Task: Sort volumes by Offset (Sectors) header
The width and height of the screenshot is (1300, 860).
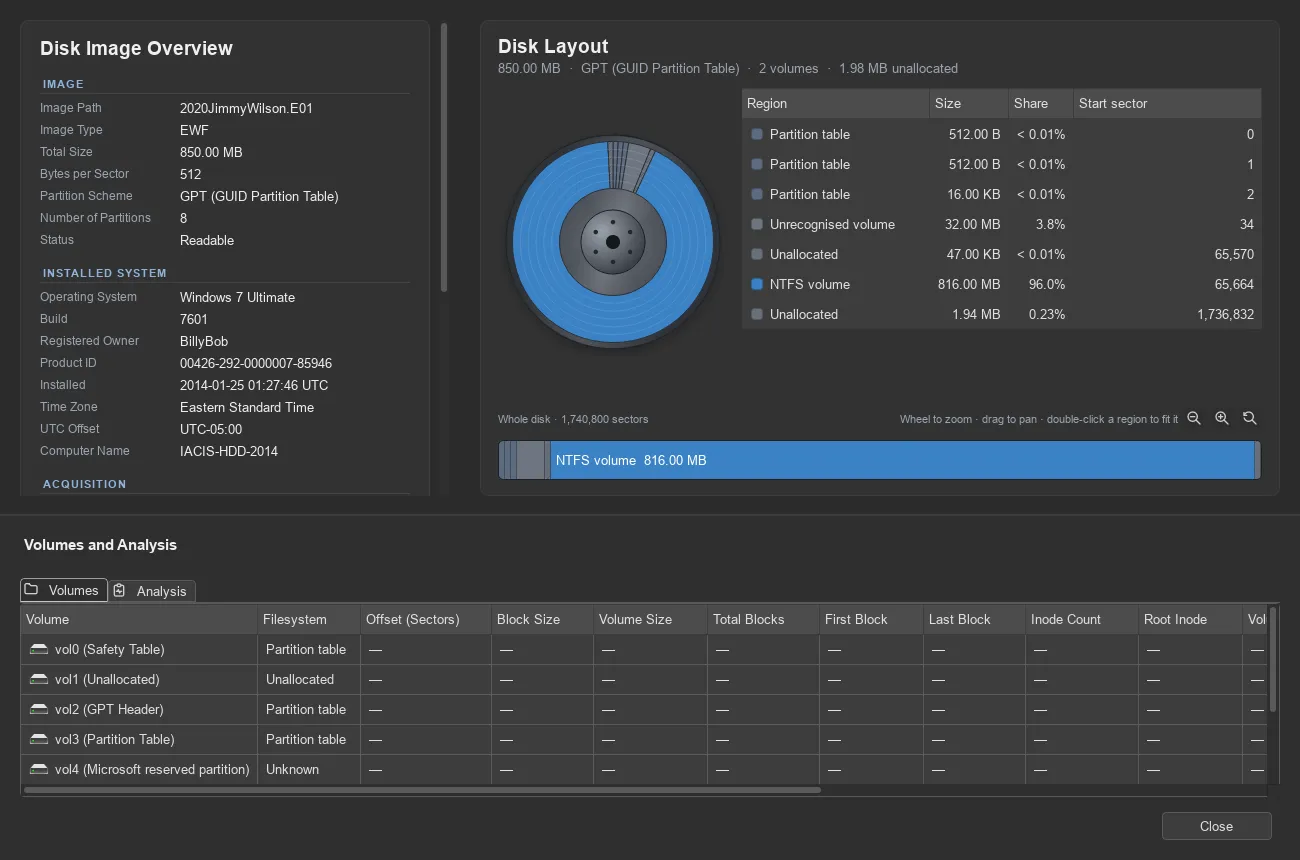Action: tap(426, 619)
